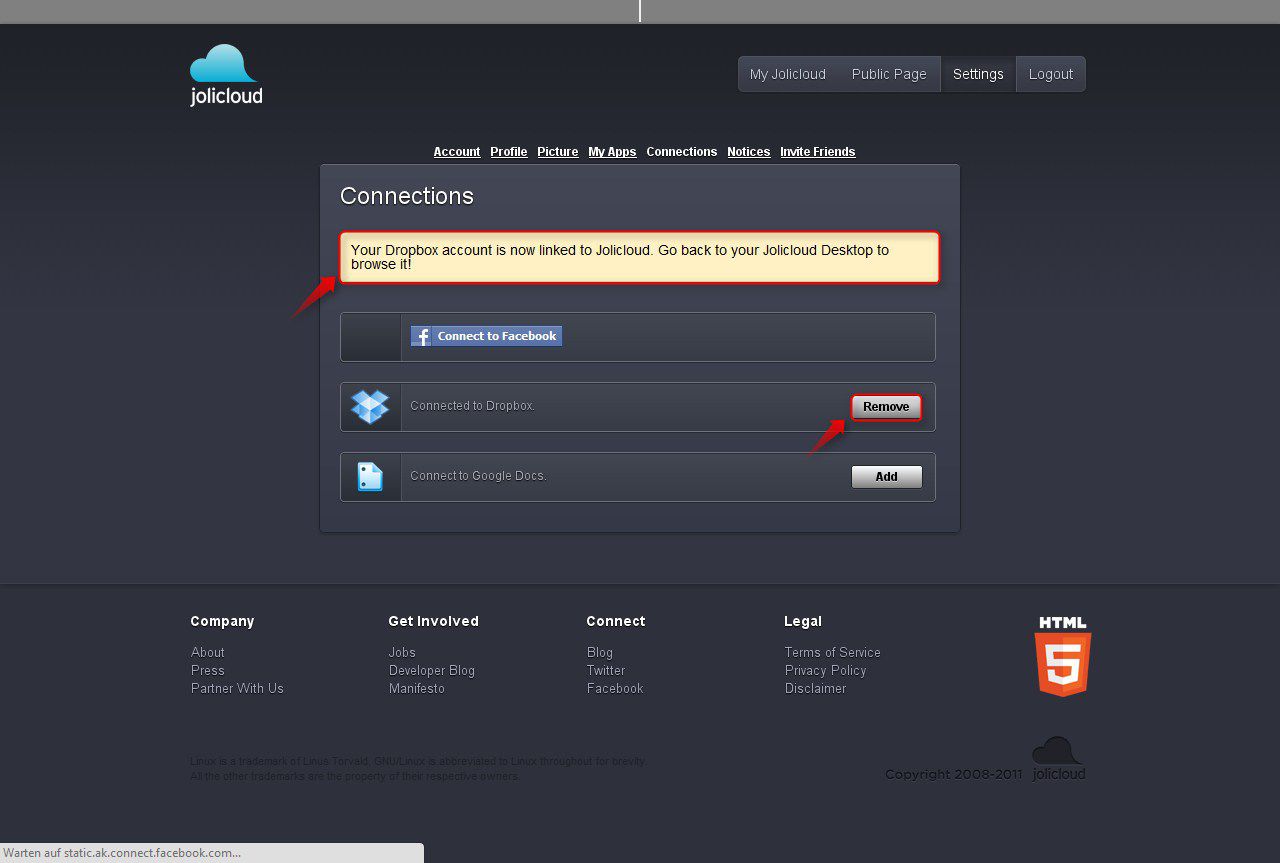Open the Terms of Service link
Screen dimensions: 1280x863
pos(833,652)
